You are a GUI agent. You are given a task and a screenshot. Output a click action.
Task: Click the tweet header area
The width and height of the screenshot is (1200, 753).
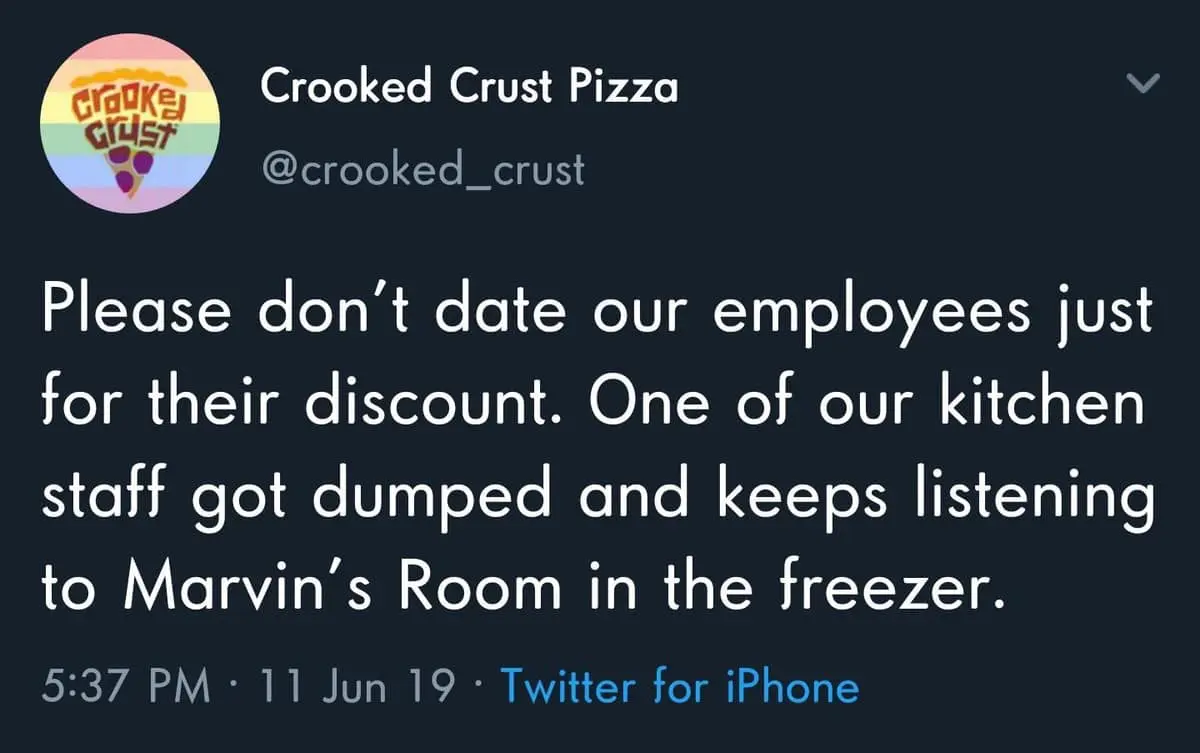click(x=468, y=120)
